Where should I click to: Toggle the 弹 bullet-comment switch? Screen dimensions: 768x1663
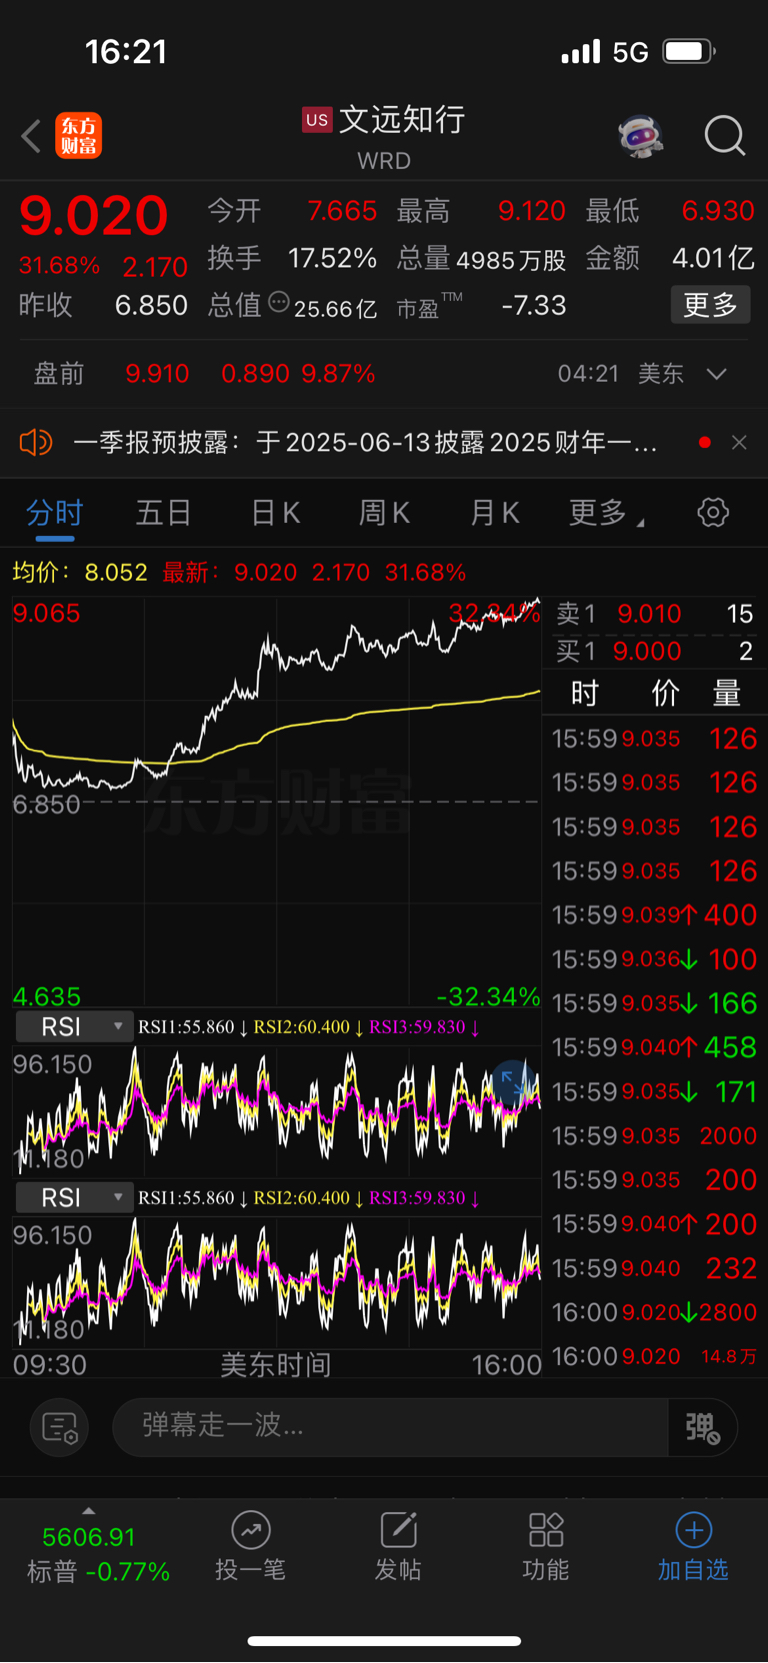703,1427
